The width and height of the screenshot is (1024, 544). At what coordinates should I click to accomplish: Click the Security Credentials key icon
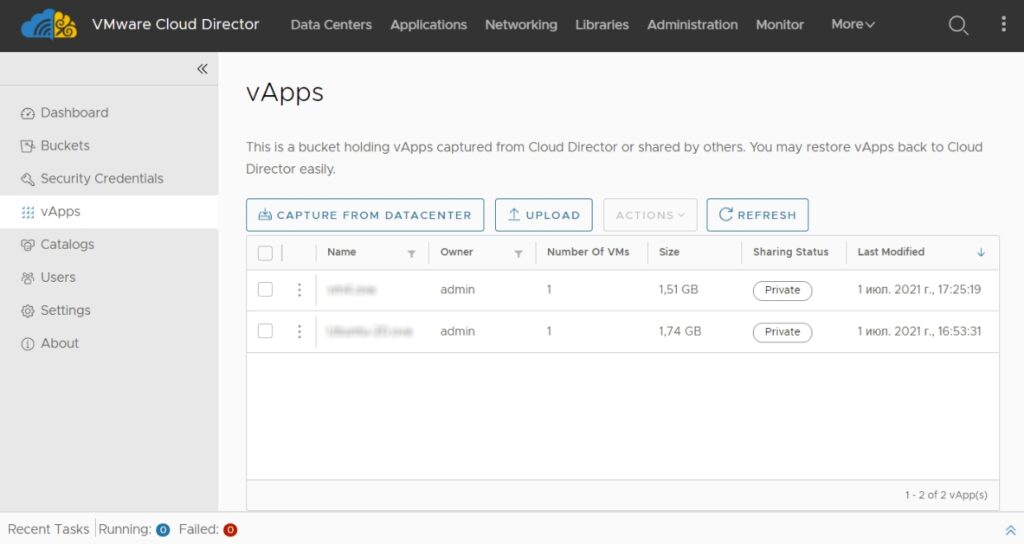(27, 179)
